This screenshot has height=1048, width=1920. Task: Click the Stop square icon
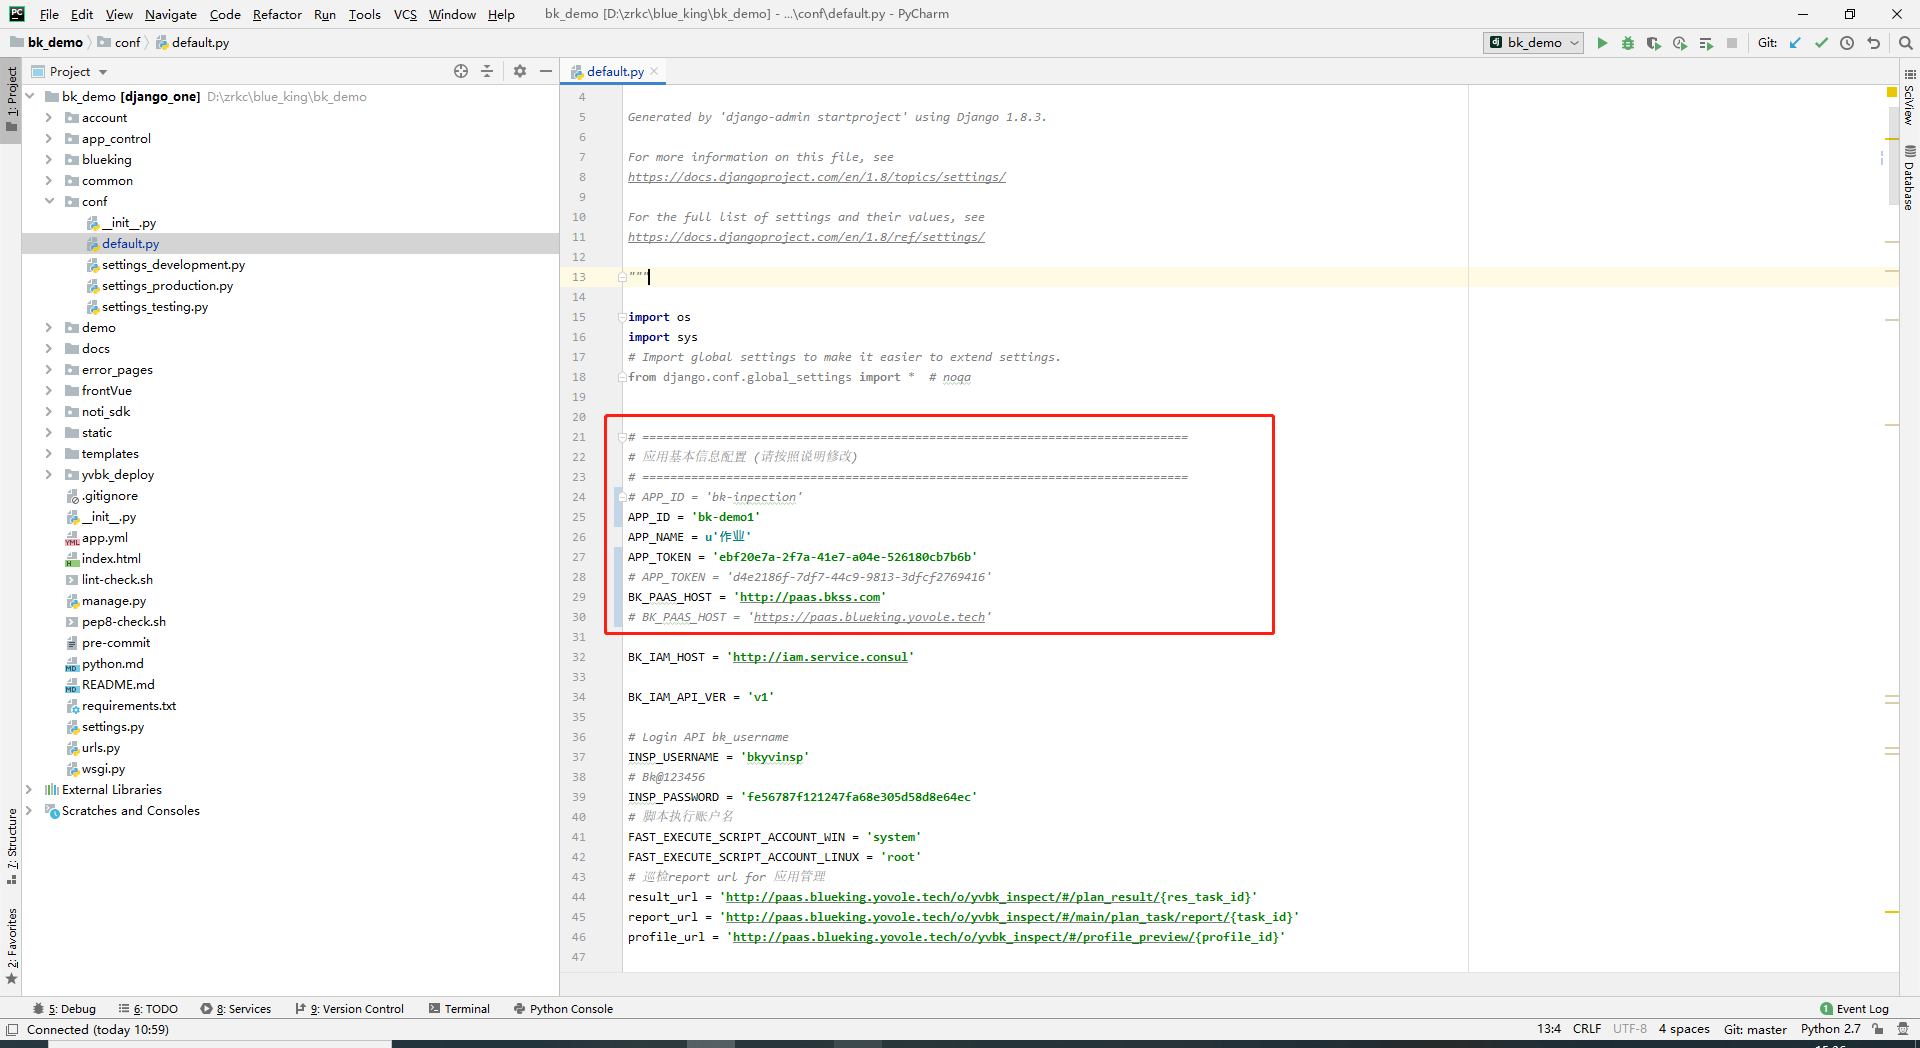pos(1732,43)
